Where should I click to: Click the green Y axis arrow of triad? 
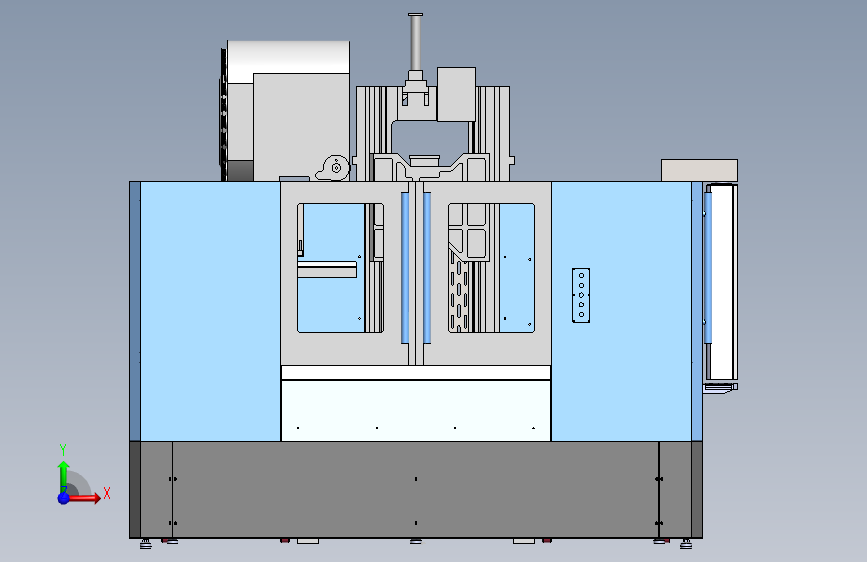coord(64,476)
